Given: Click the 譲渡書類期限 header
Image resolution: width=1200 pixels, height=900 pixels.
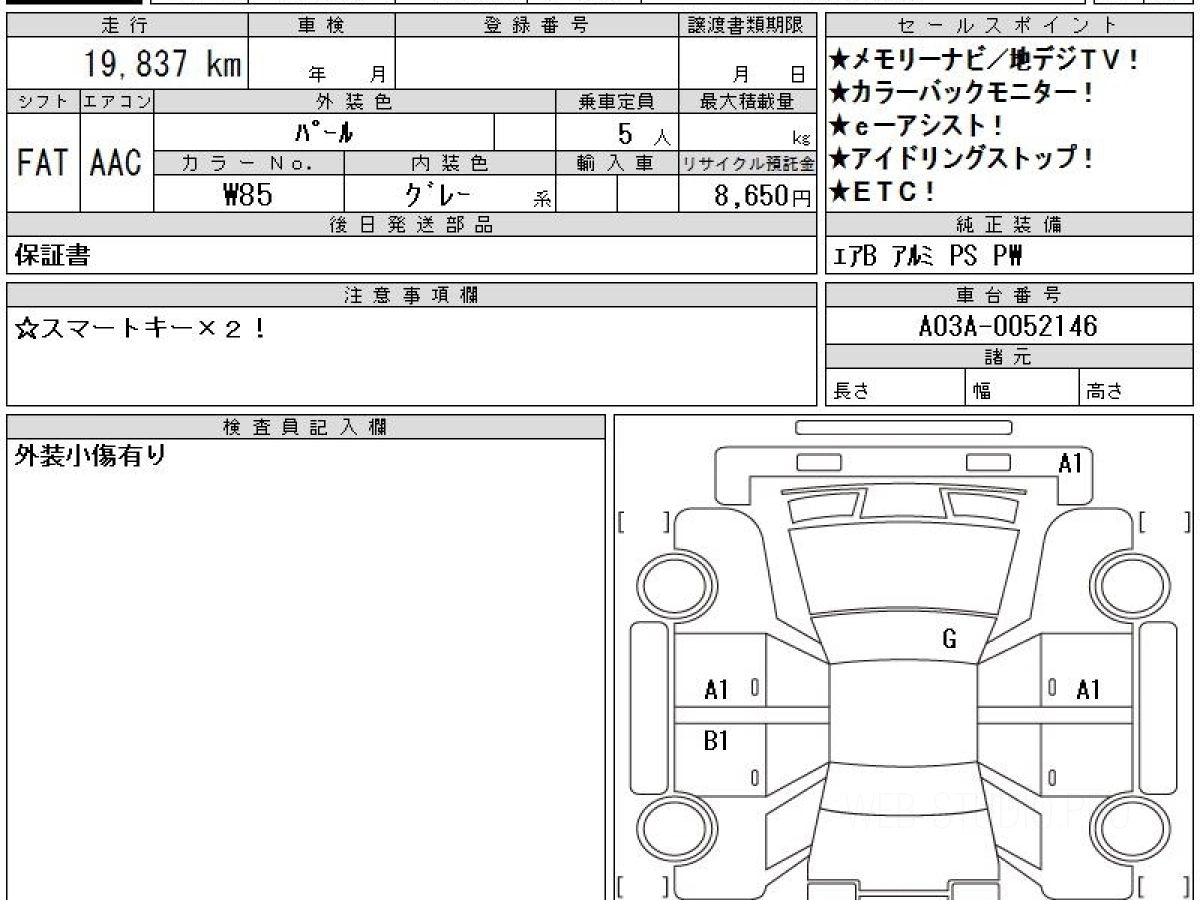Looking at the screenshot, I should [x=748, y=26].
